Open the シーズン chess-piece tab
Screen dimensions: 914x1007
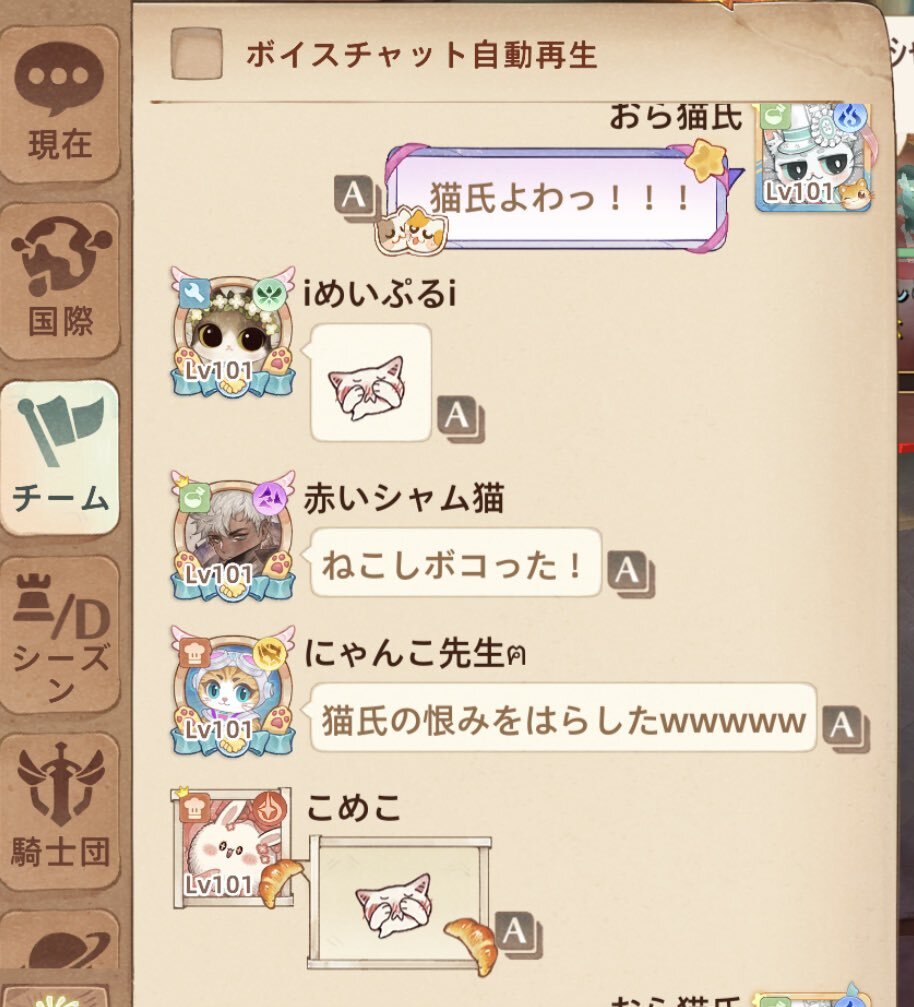pyautogui.click(x=60, y=634)
